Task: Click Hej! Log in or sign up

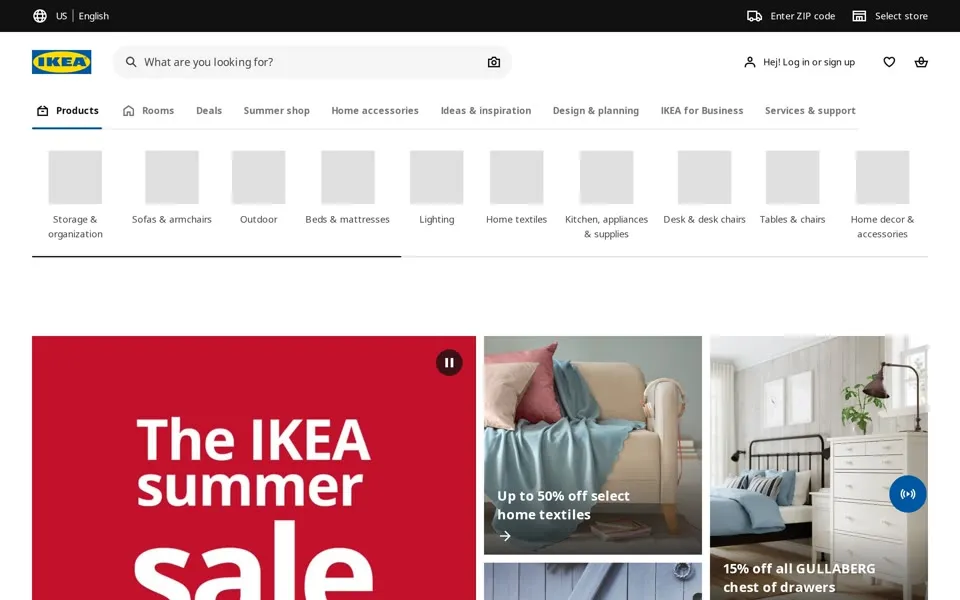Action: [x=809, y=62]
